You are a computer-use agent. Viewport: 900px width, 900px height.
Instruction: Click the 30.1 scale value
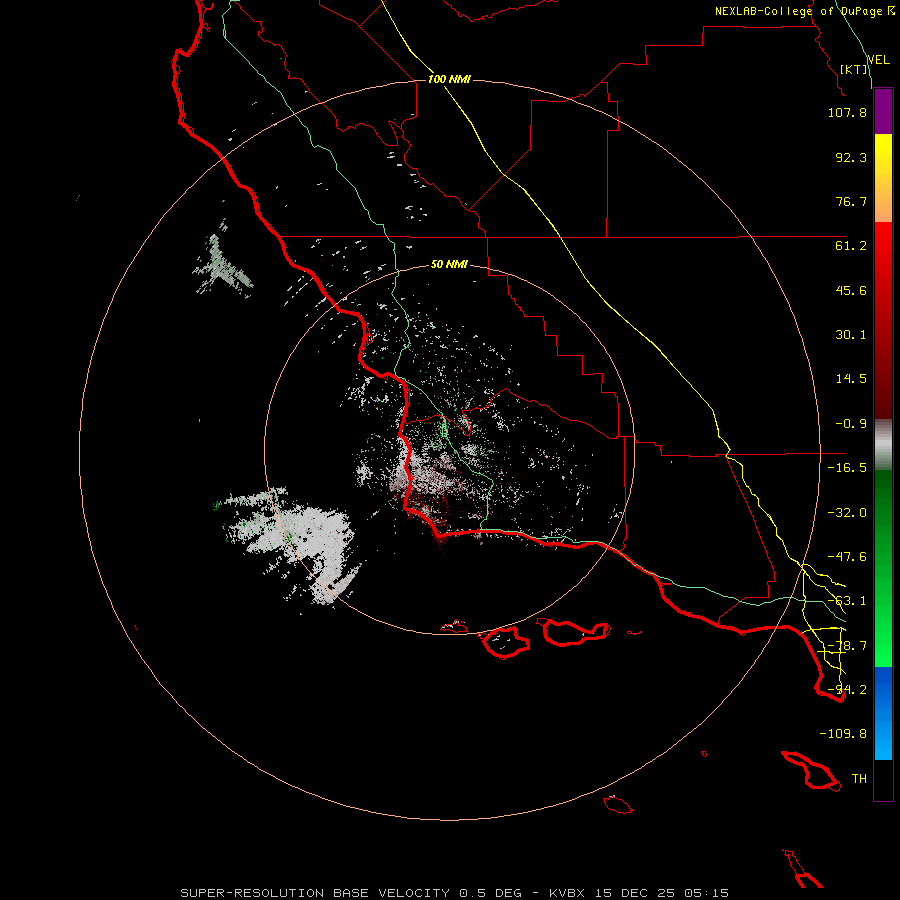(x=851, y=335)
